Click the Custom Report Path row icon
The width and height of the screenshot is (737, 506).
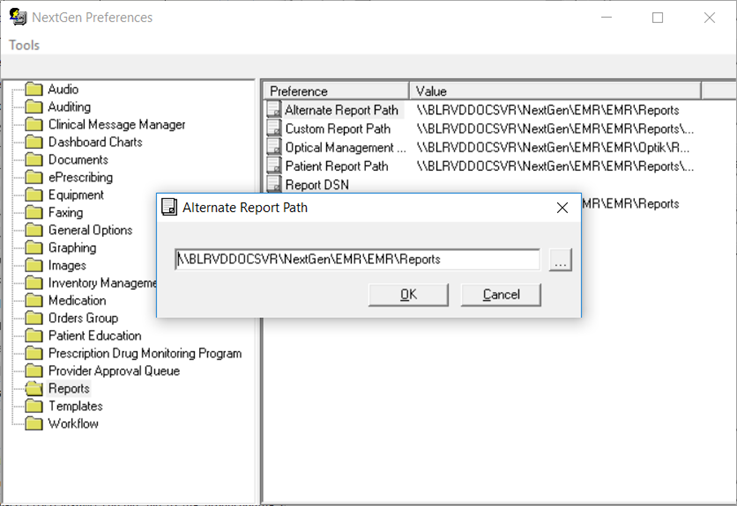(x=274, y=128)
